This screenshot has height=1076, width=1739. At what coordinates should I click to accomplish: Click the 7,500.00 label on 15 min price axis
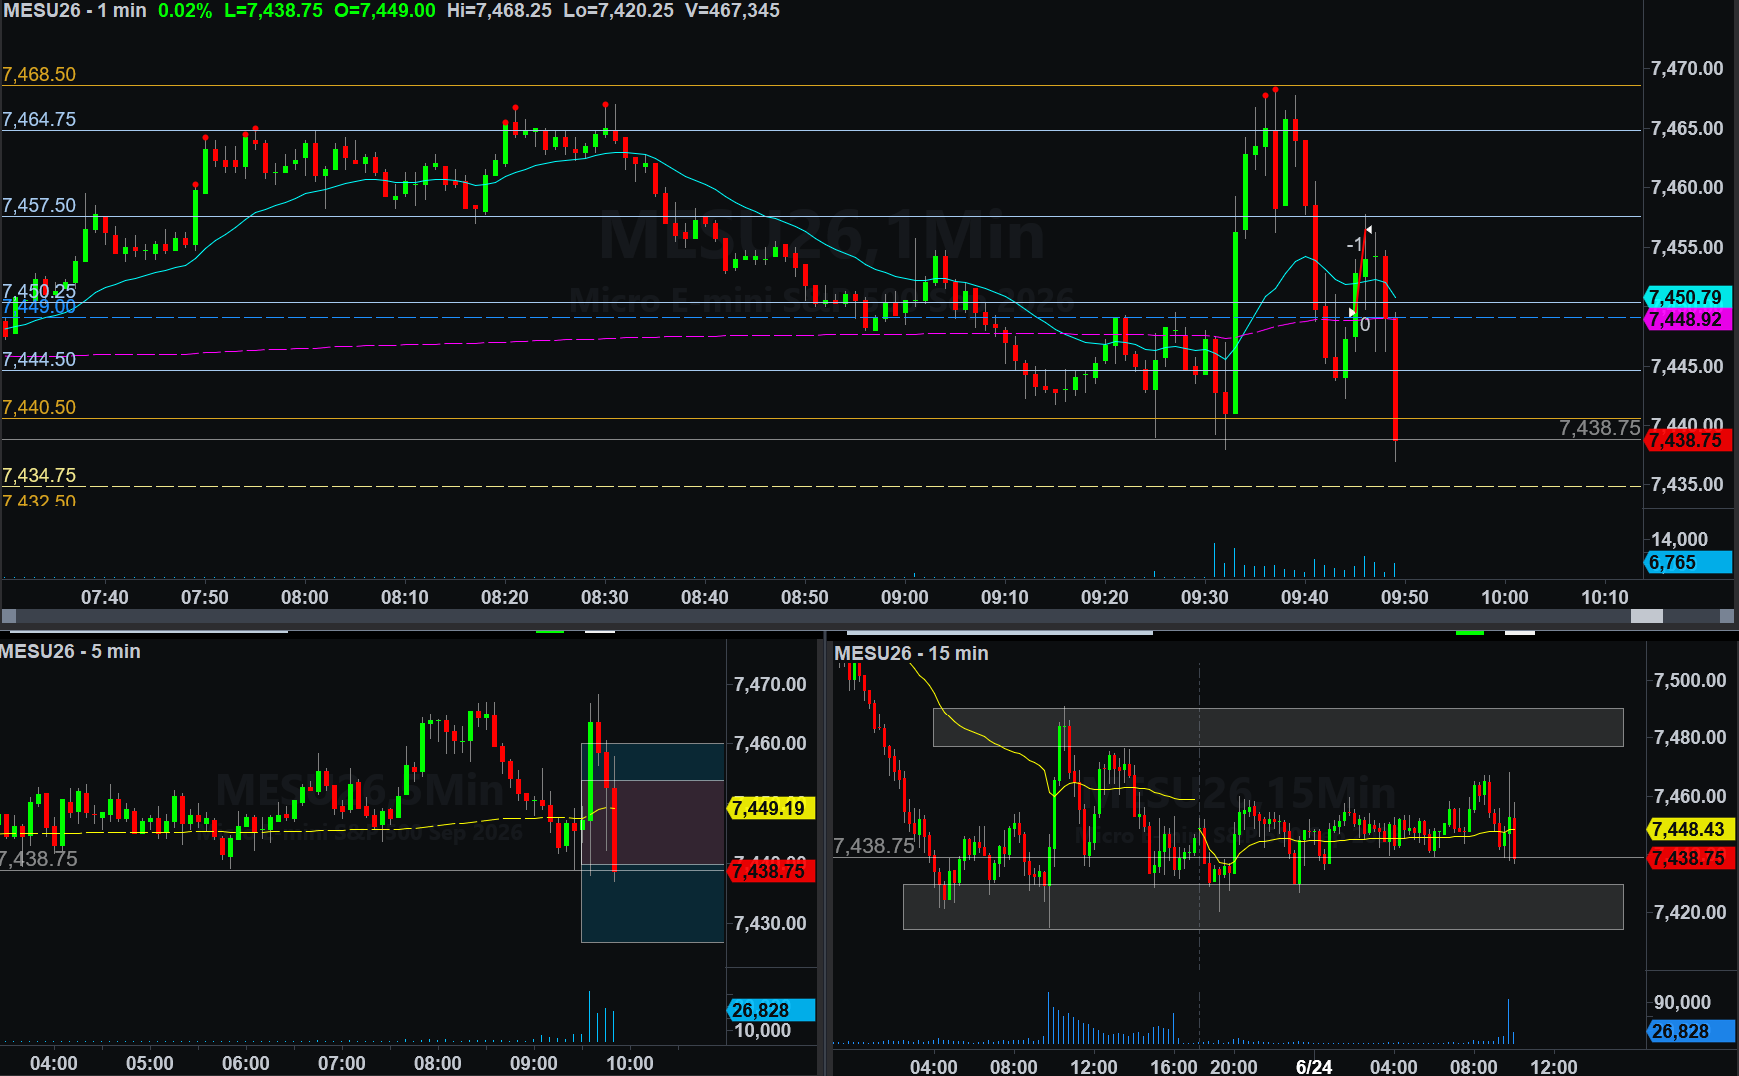[1690, 681]
